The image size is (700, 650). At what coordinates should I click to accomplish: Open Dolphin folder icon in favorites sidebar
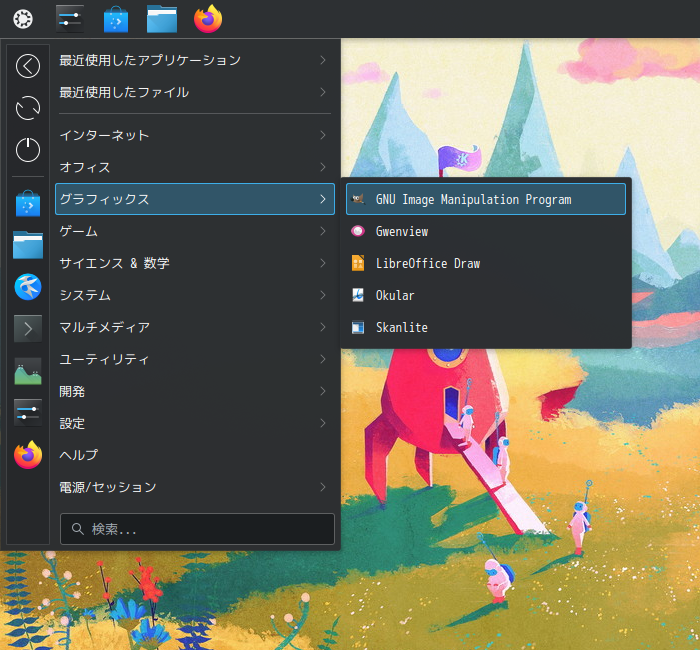(x=28, y=245)
